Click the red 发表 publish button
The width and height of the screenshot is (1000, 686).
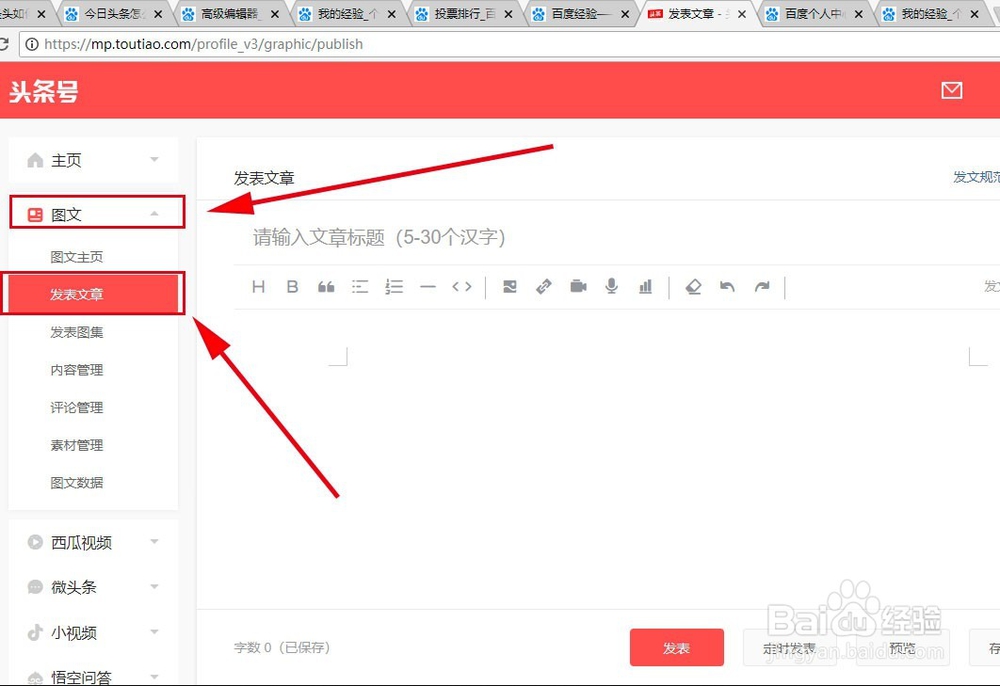click(677, 648)
